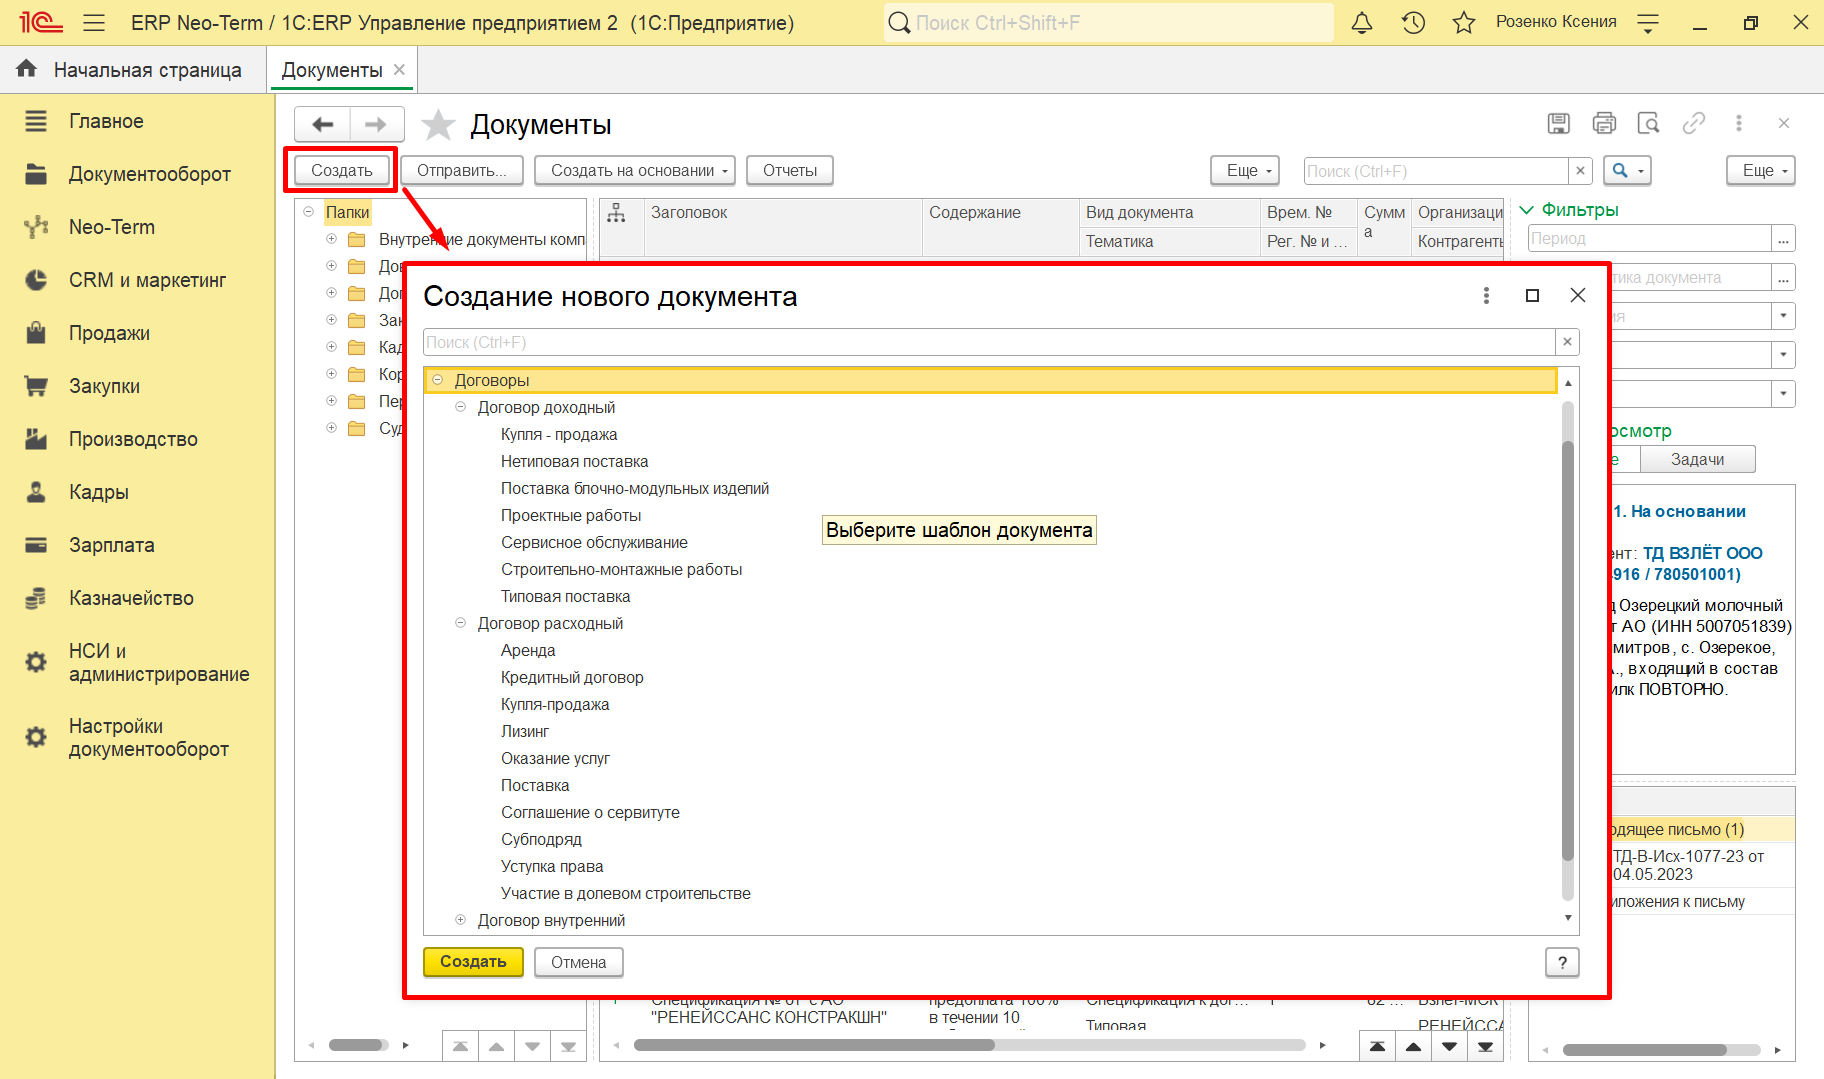Collapse the Договор расходный node
Viewport: 1824px width, 1079px height.
[x=460, y=623]
